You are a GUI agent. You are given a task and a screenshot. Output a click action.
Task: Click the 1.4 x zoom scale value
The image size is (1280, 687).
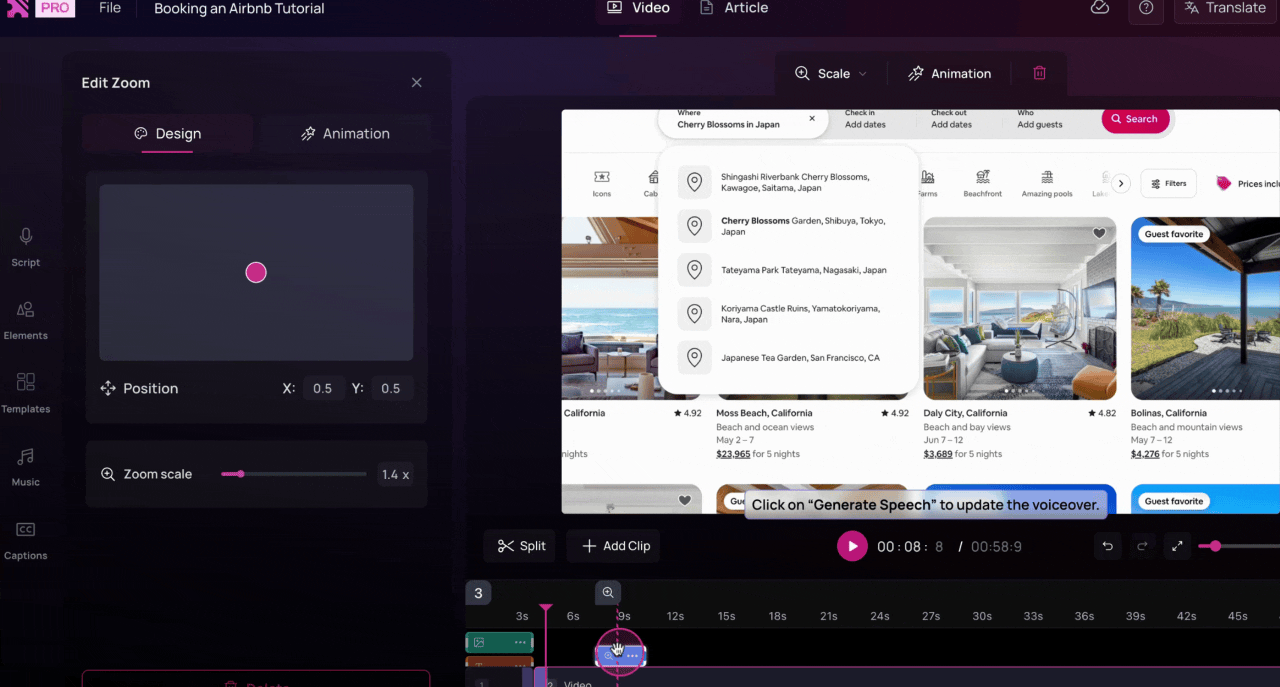pos(395,474)
